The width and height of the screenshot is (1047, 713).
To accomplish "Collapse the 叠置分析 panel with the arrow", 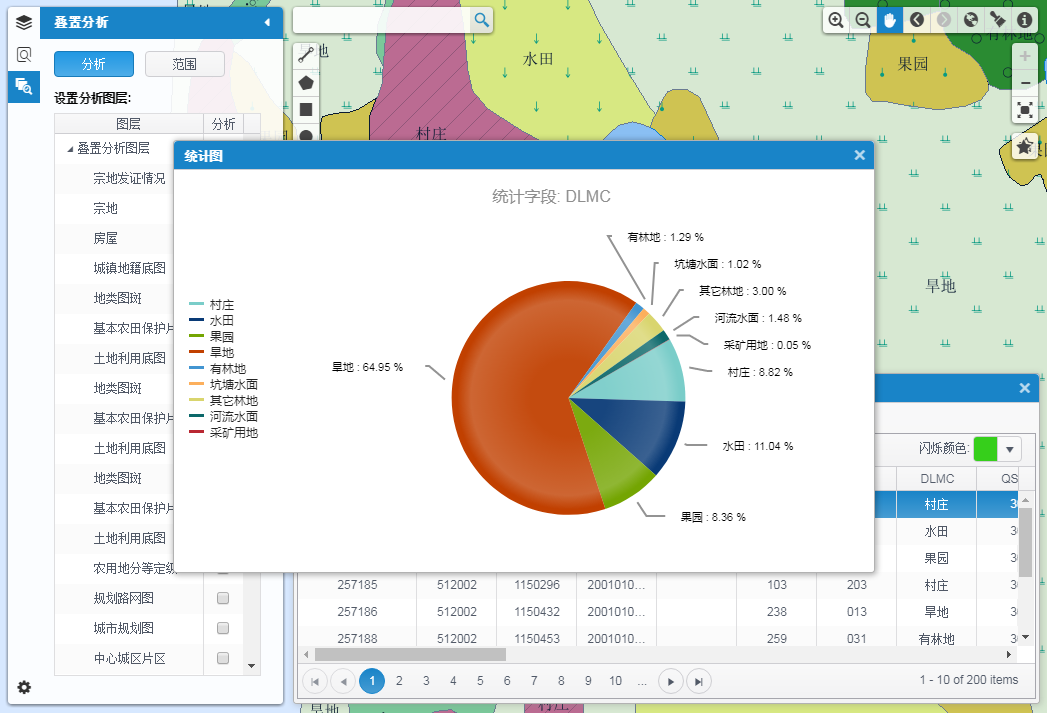I will click(x=267, y=23).
